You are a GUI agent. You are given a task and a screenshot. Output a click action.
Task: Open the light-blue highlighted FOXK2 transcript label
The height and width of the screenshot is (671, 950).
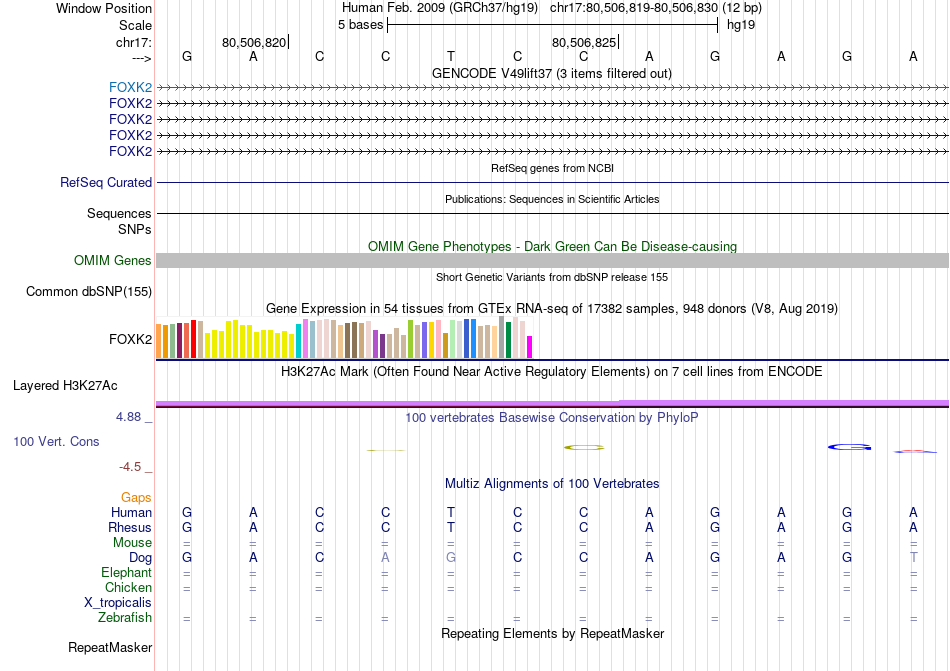point(130,87)
